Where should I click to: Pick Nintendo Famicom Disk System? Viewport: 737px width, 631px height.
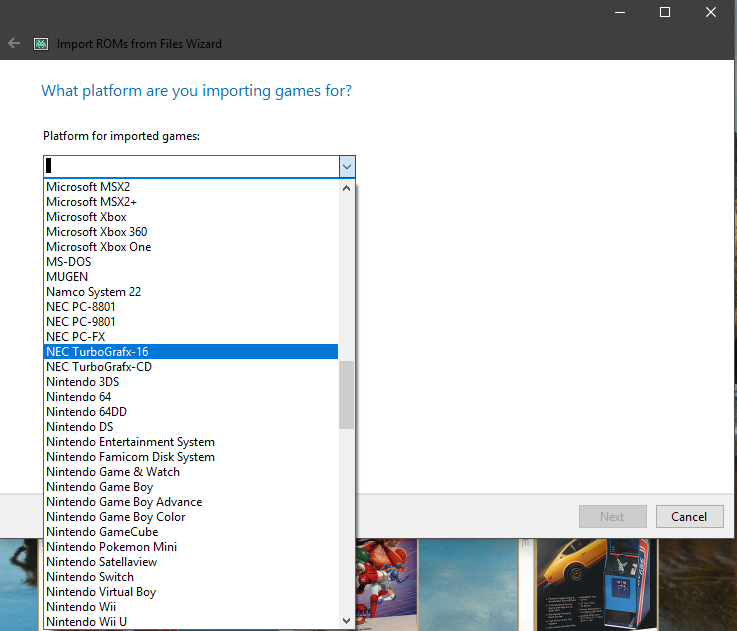(x=191, y=457)
